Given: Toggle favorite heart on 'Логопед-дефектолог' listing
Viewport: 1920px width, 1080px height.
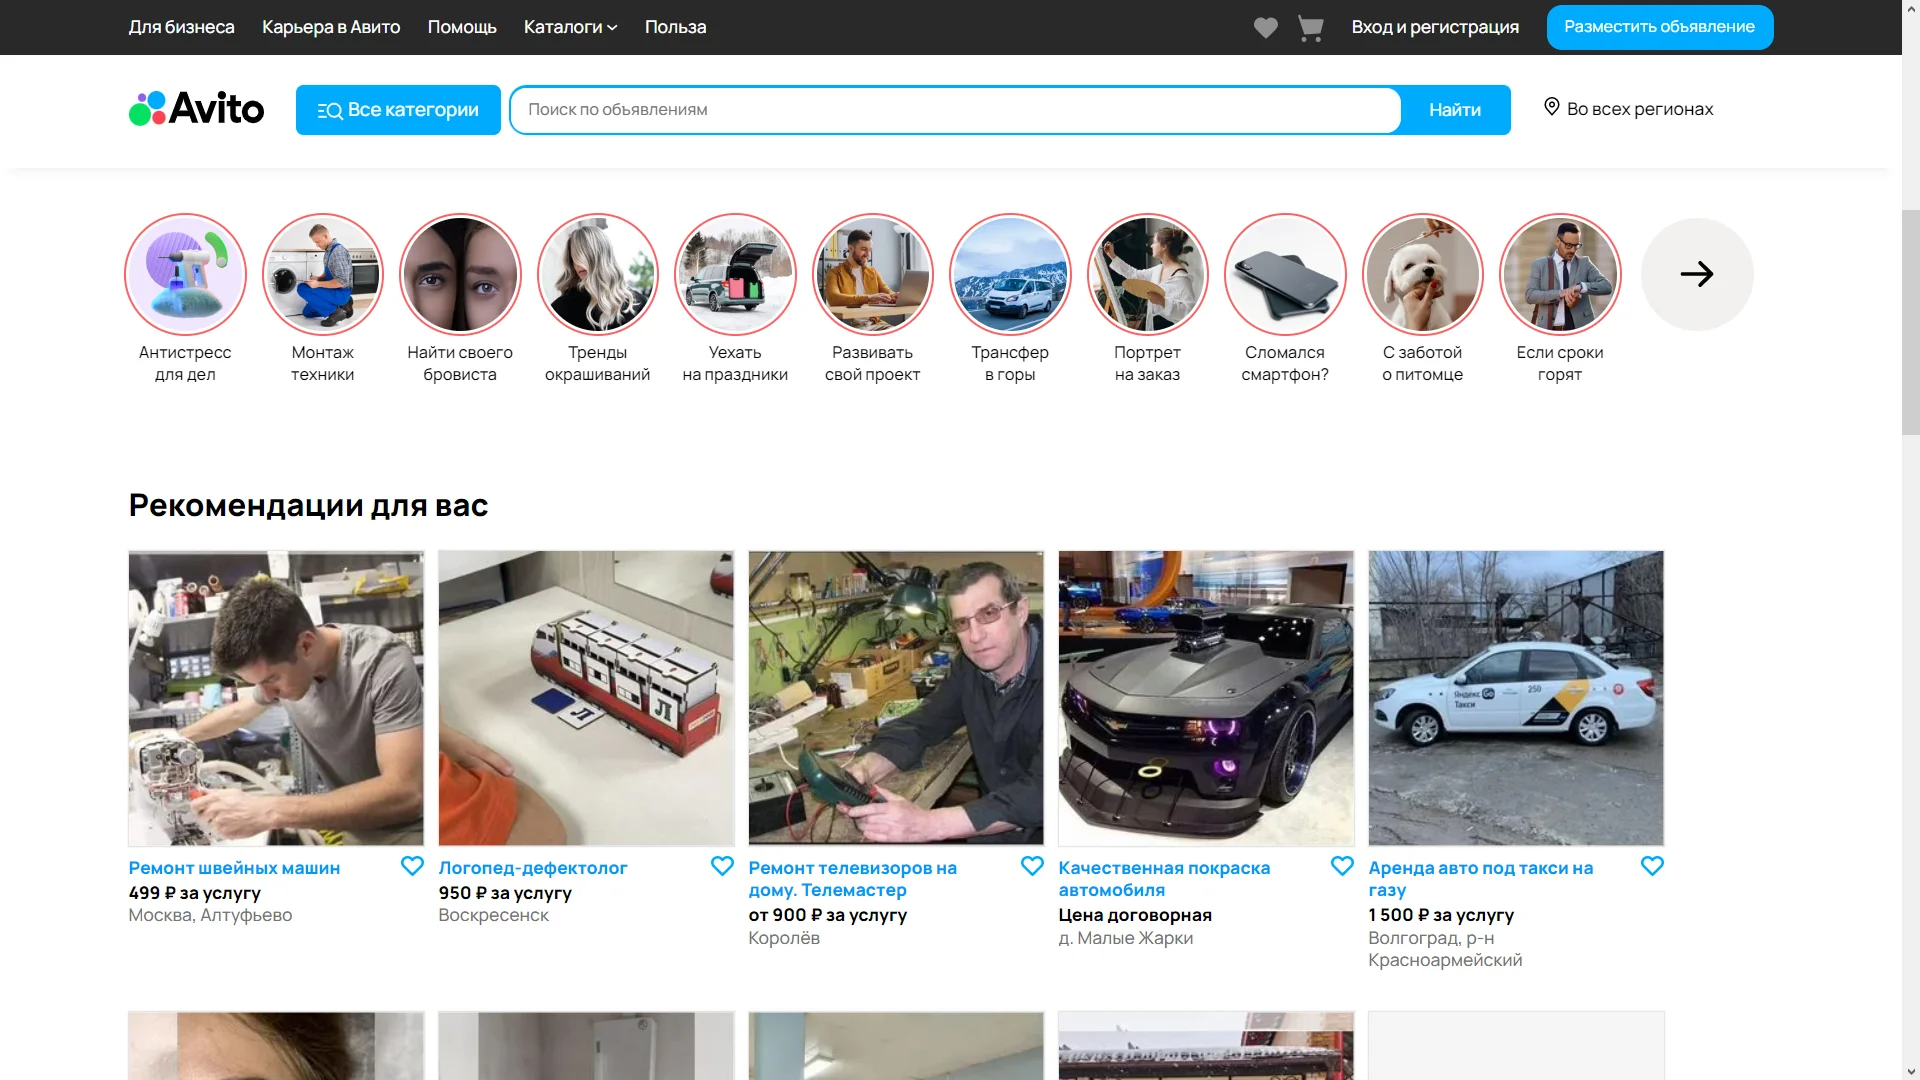Looking at the screenshot, I should 722,866.
